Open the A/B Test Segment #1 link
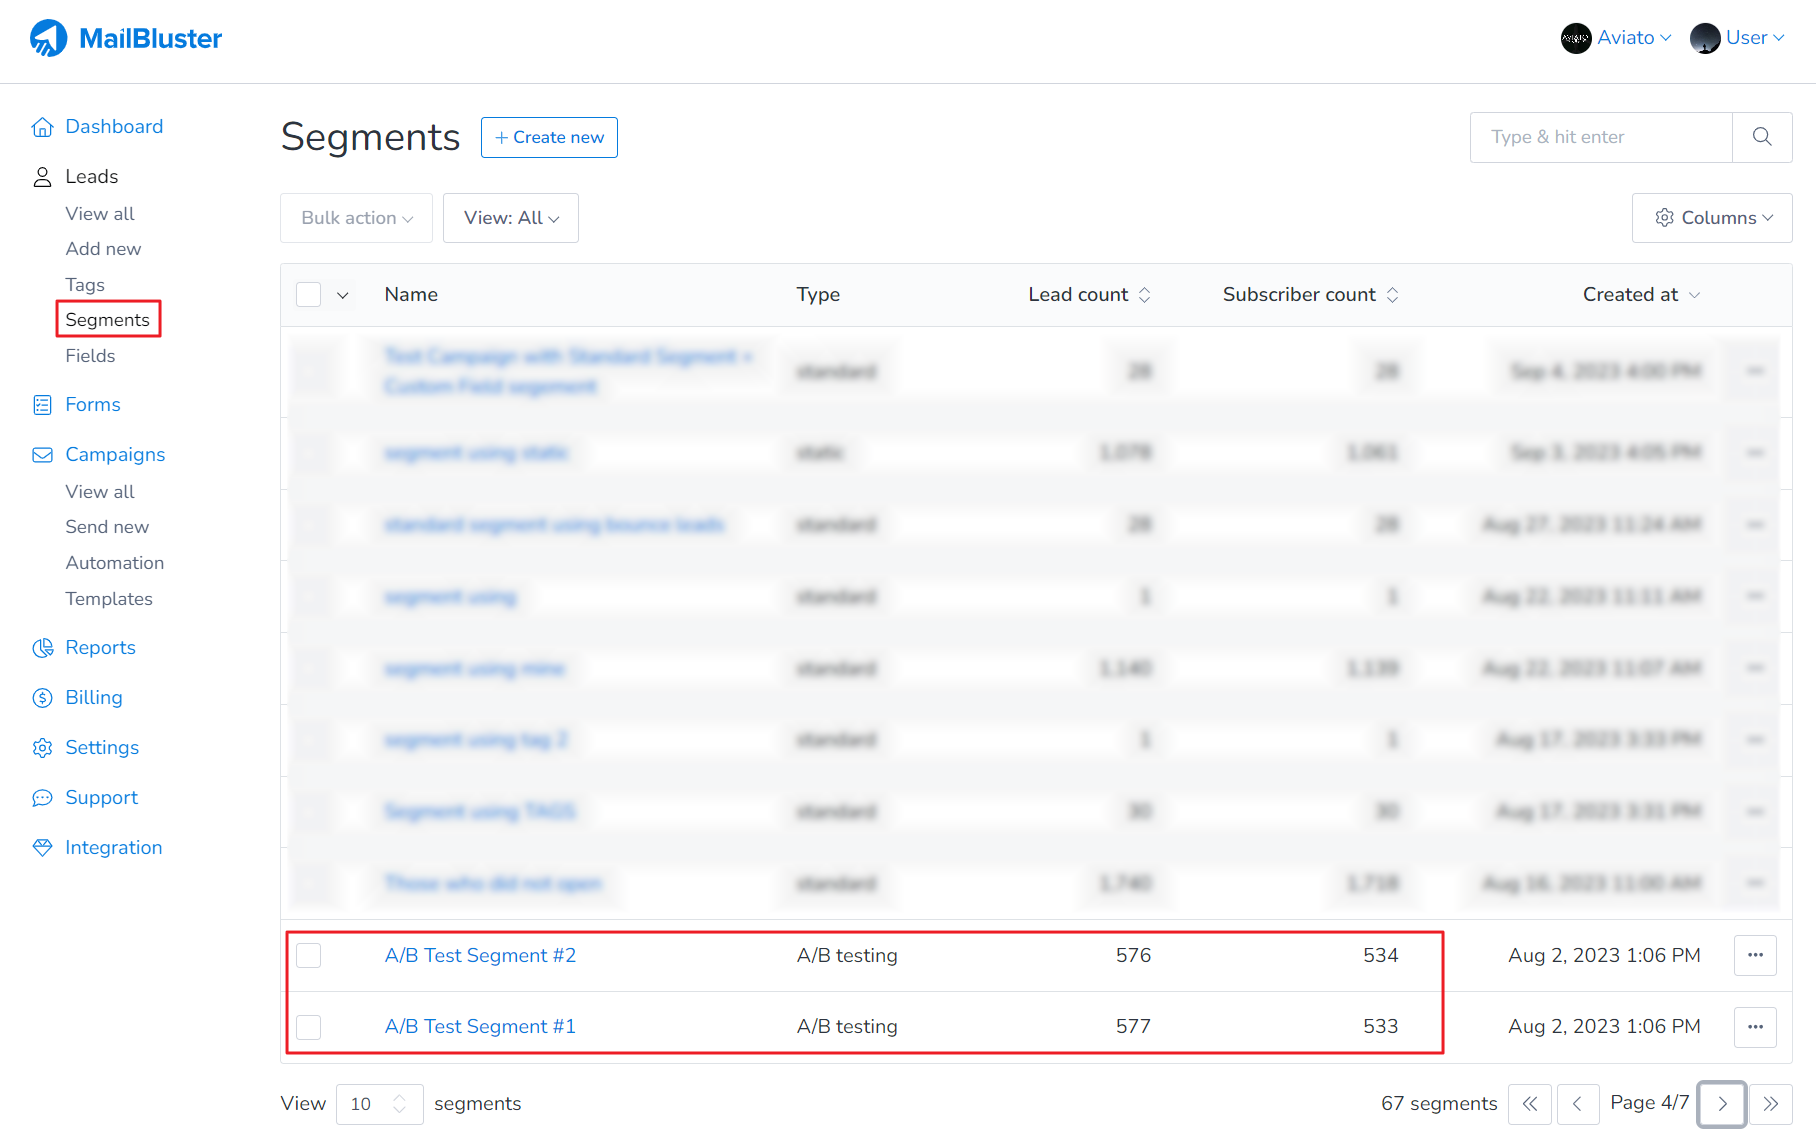This screenshot has height=1147, width=1816. pos(480,1027)
